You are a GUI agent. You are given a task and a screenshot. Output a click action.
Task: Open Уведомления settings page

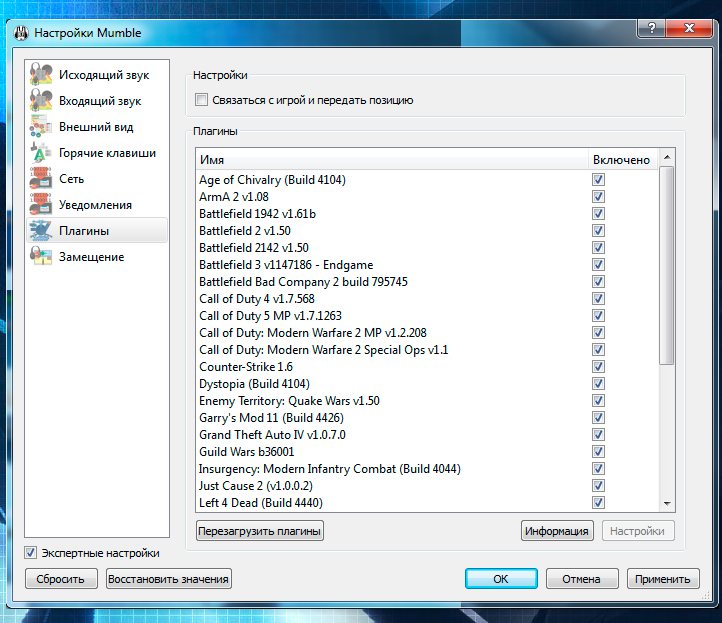pos(97,204)
